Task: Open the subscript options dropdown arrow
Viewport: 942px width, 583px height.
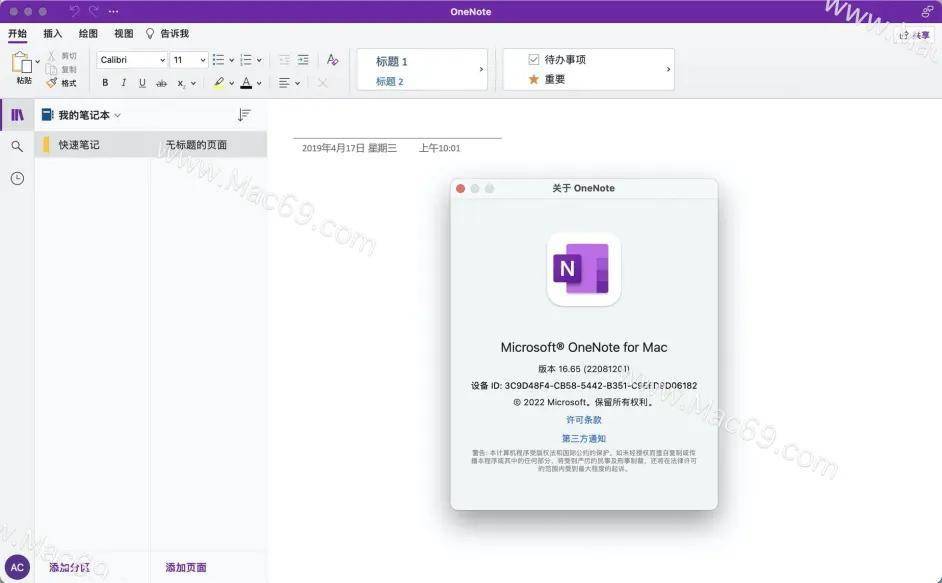Action: [193, 84]
